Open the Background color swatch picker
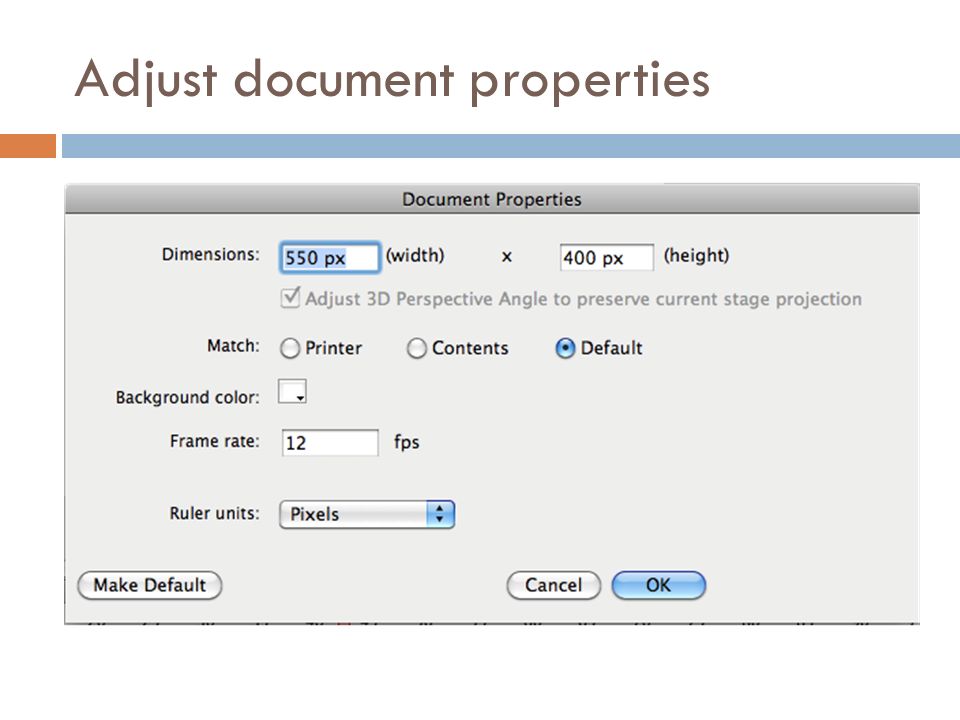960x720 pixels. pyautogui.click(x=292, y=391)
